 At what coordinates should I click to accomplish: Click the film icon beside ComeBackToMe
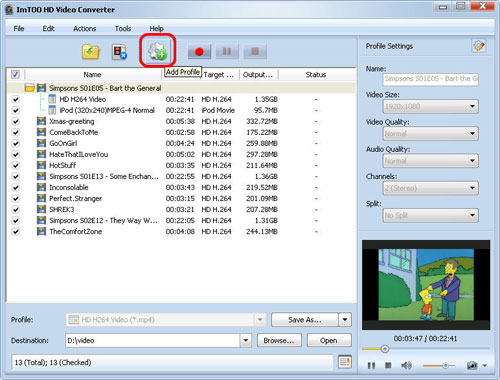pos(41,132)
